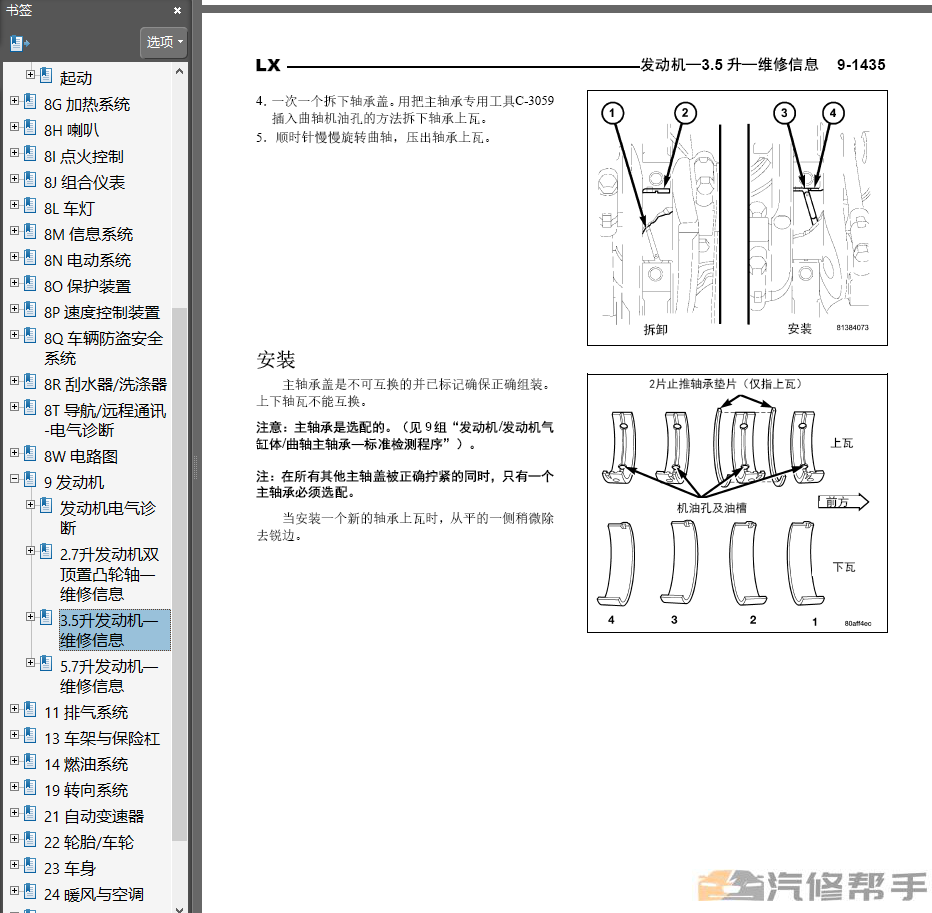This screenshot has height=913, width=932.
Task: Jump to 8W 电路图 bookmark
Action: [x=81, y=456]
